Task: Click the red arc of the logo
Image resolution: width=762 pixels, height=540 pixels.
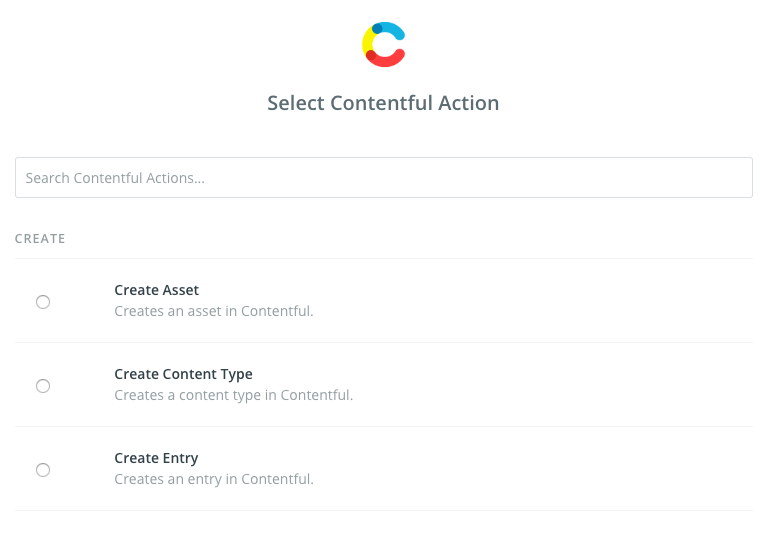Action: [x=386, y=62]
